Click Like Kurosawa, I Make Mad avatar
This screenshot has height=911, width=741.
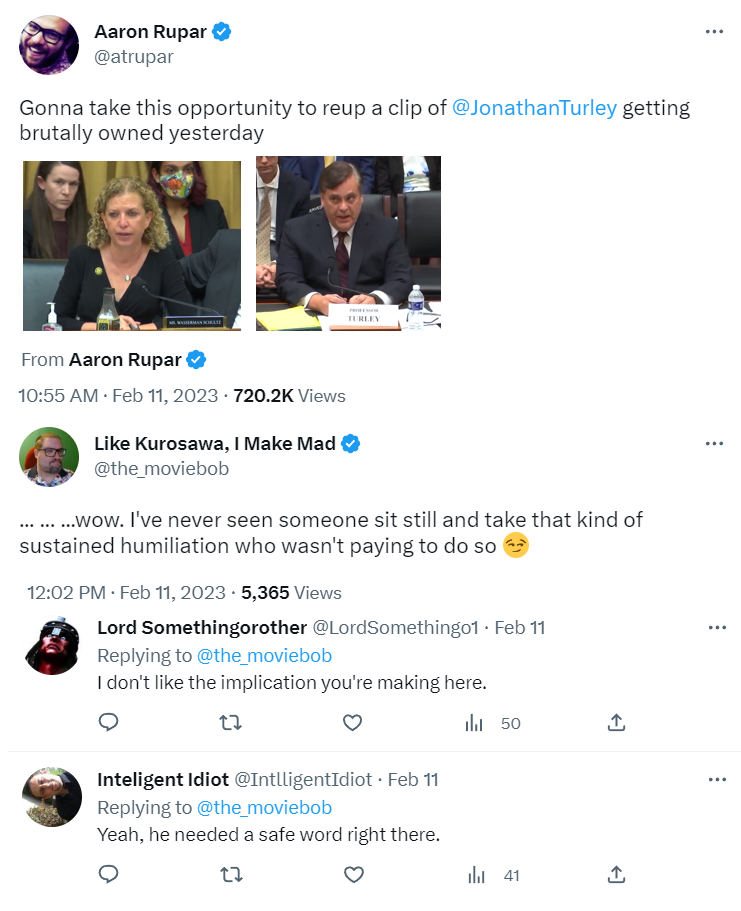pos(48,456)
